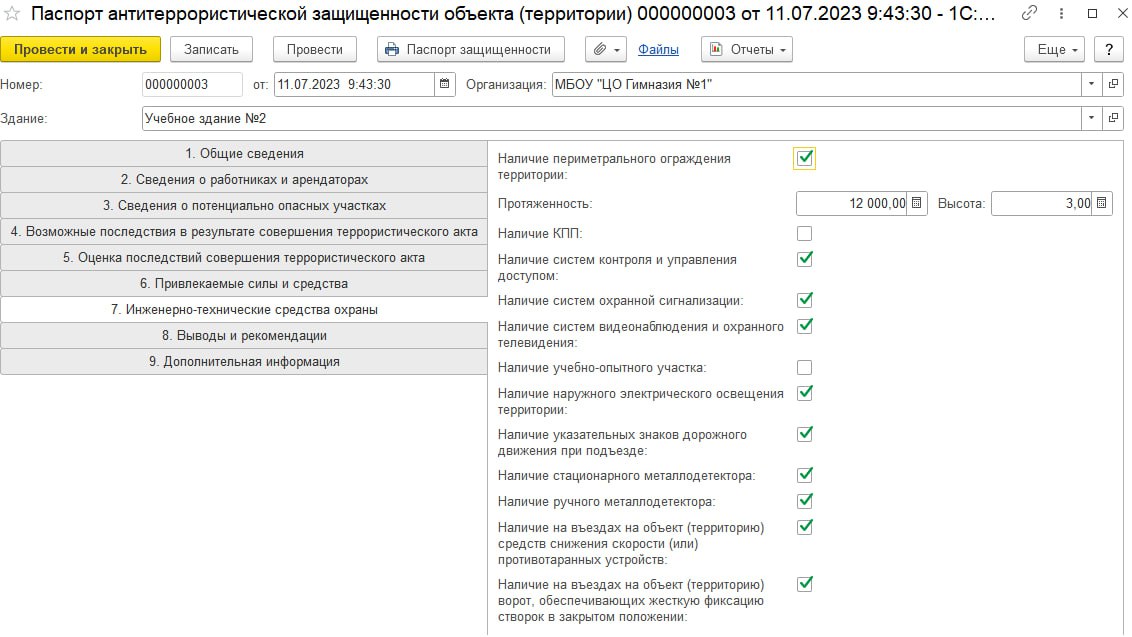Copy document link via chain icon
The width and height of the screenshot is (1132, 637).
tap(1030, 14)
